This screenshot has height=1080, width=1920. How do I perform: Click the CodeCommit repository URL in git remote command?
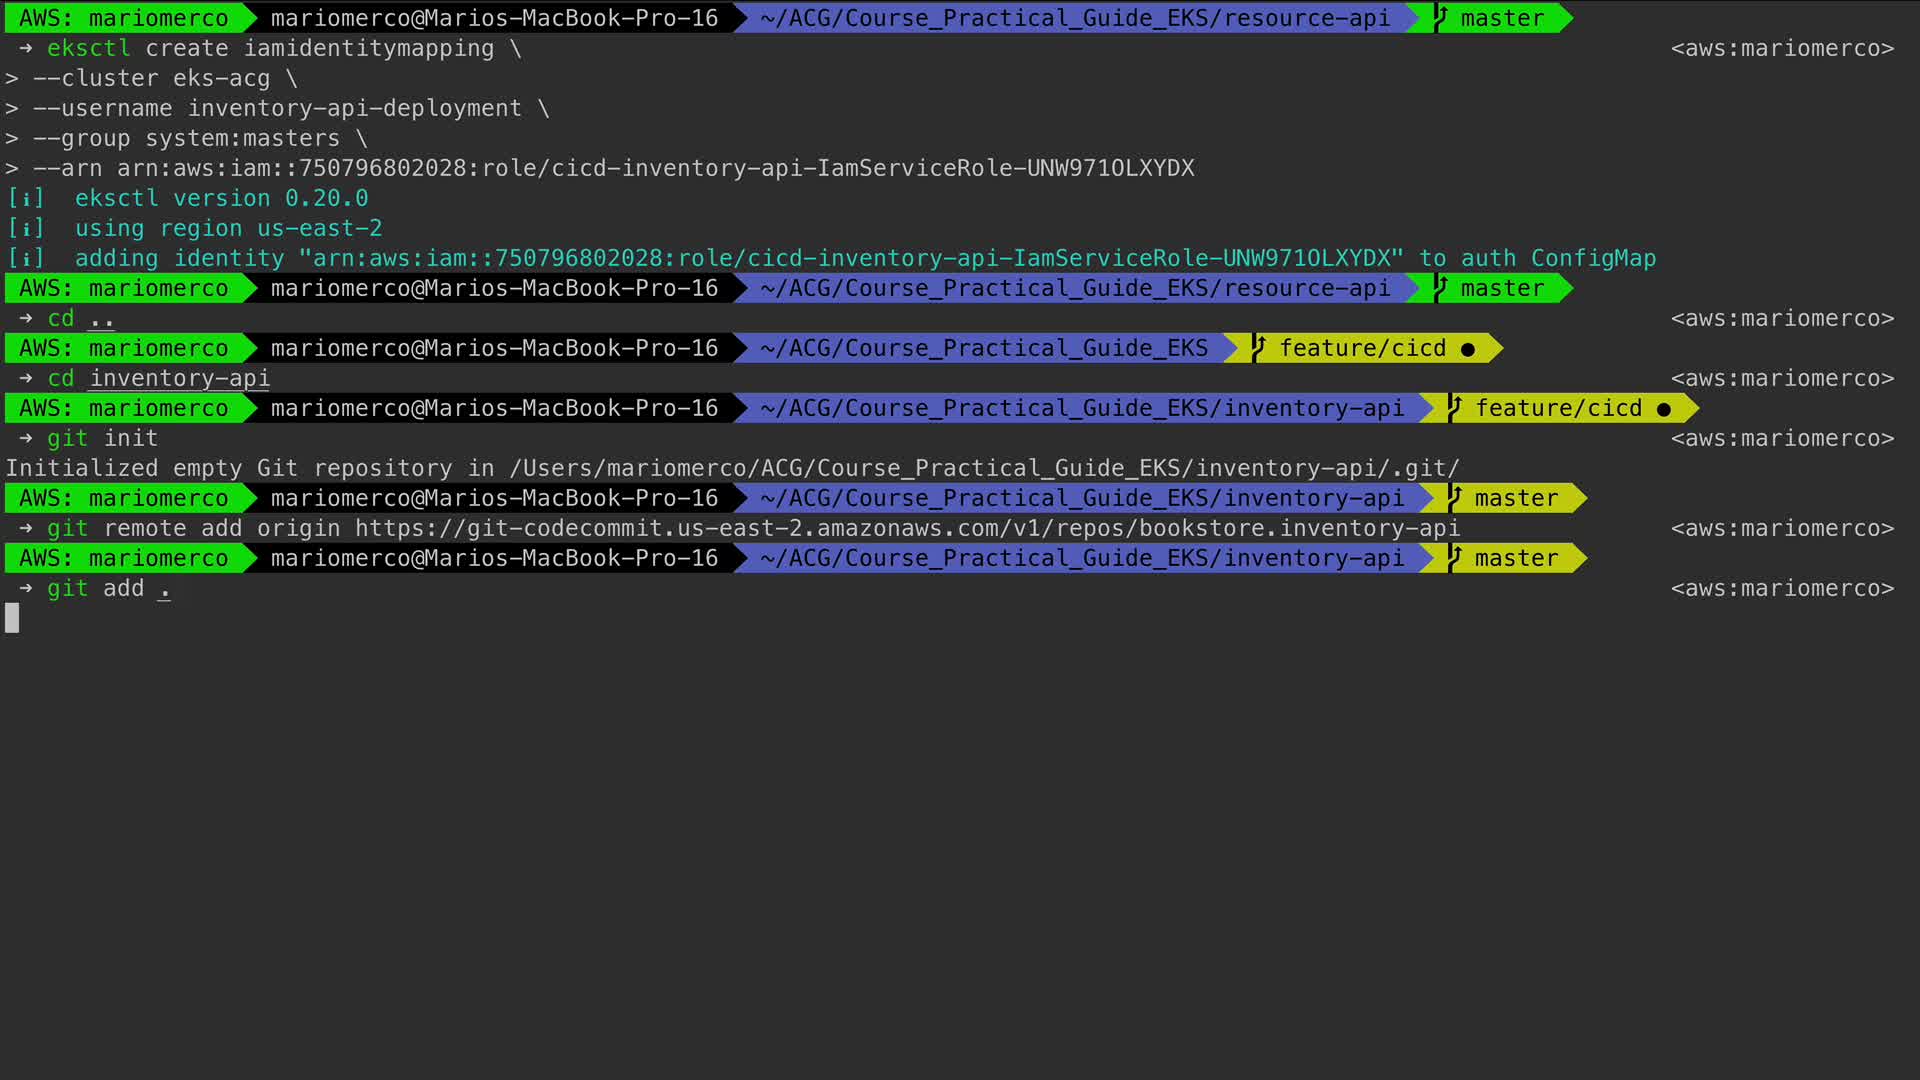(907, 528)
